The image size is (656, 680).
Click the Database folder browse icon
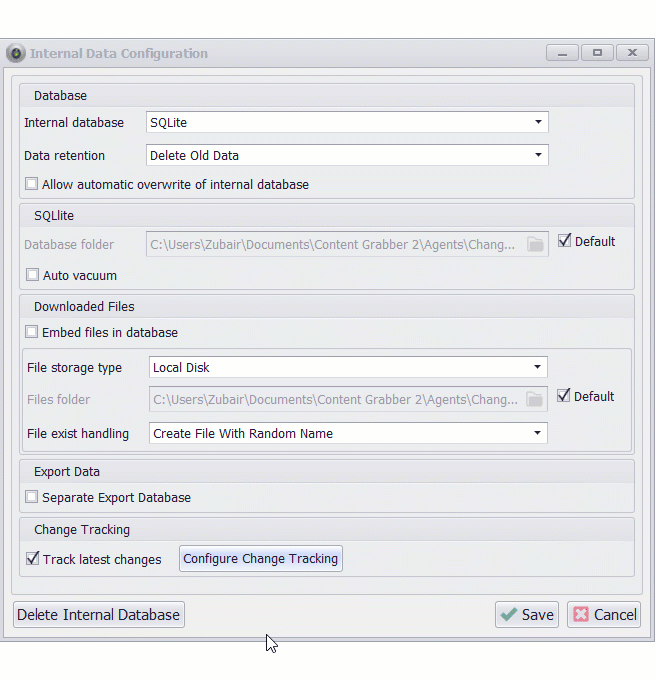[x=535, y=244]
